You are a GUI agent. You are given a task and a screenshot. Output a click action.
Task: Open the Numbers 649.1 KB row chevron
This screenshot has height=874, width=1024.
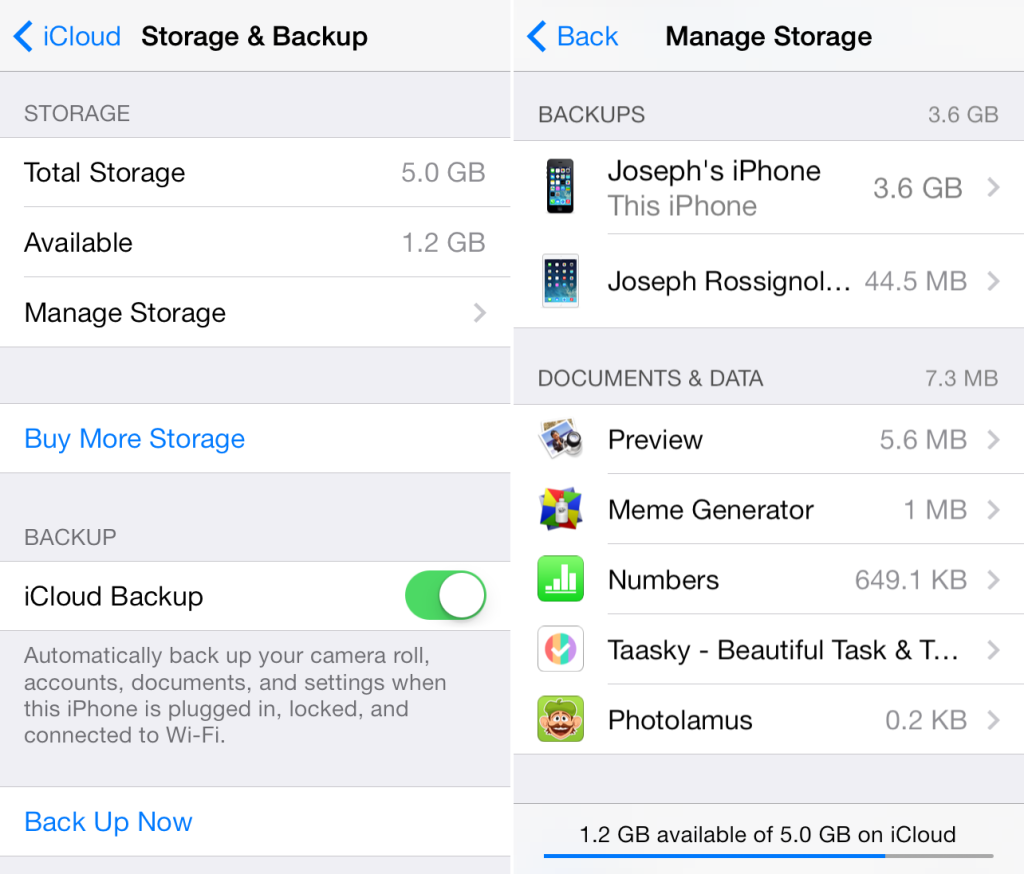(993, 579)
